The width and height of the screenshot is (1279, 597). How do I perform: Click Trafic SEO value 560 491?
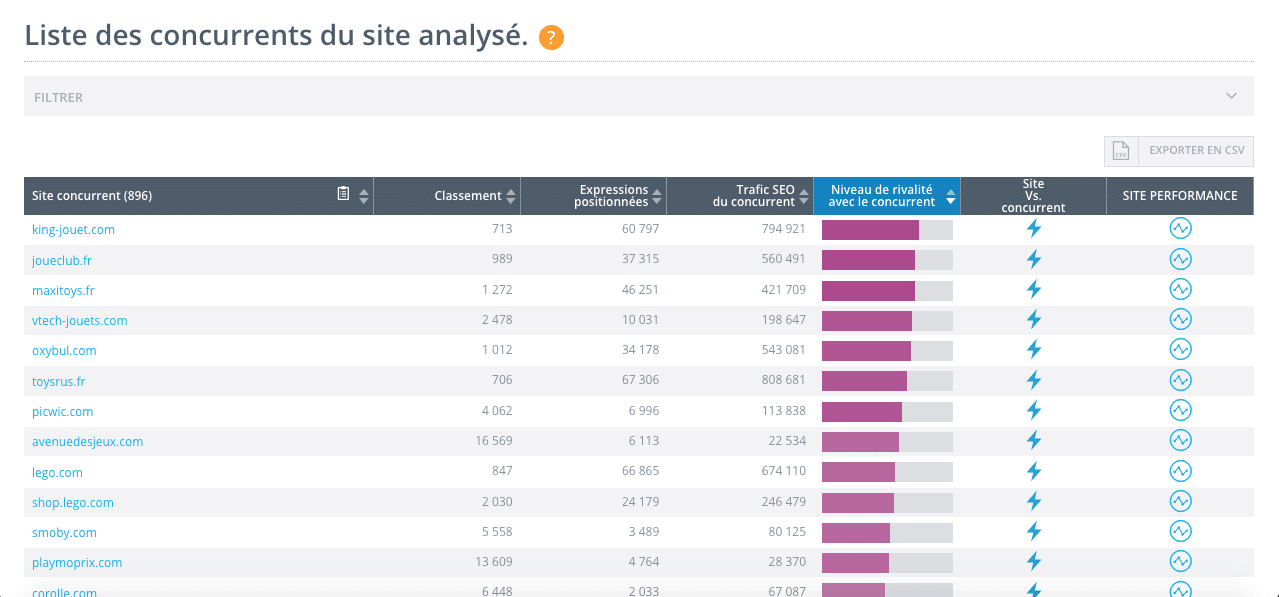tap(783, 260)
